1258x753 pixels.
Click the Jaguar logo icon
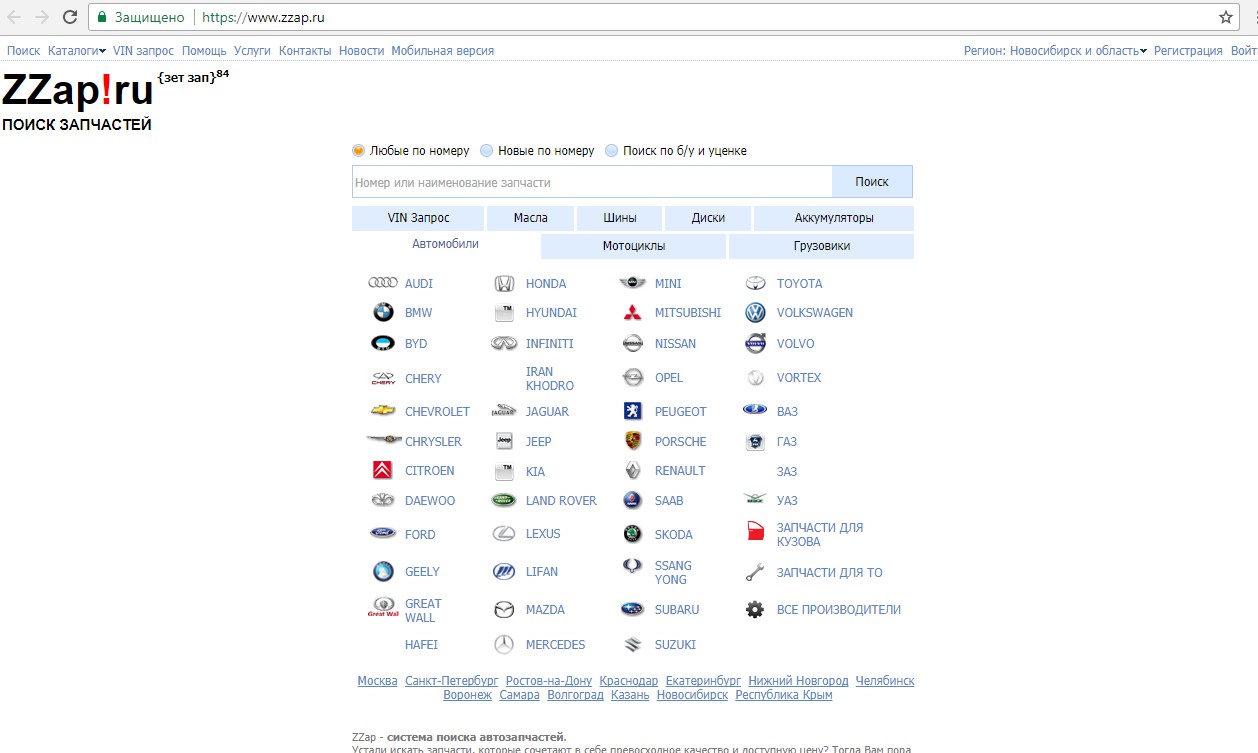pyautogui.click(x=504, y=411)
